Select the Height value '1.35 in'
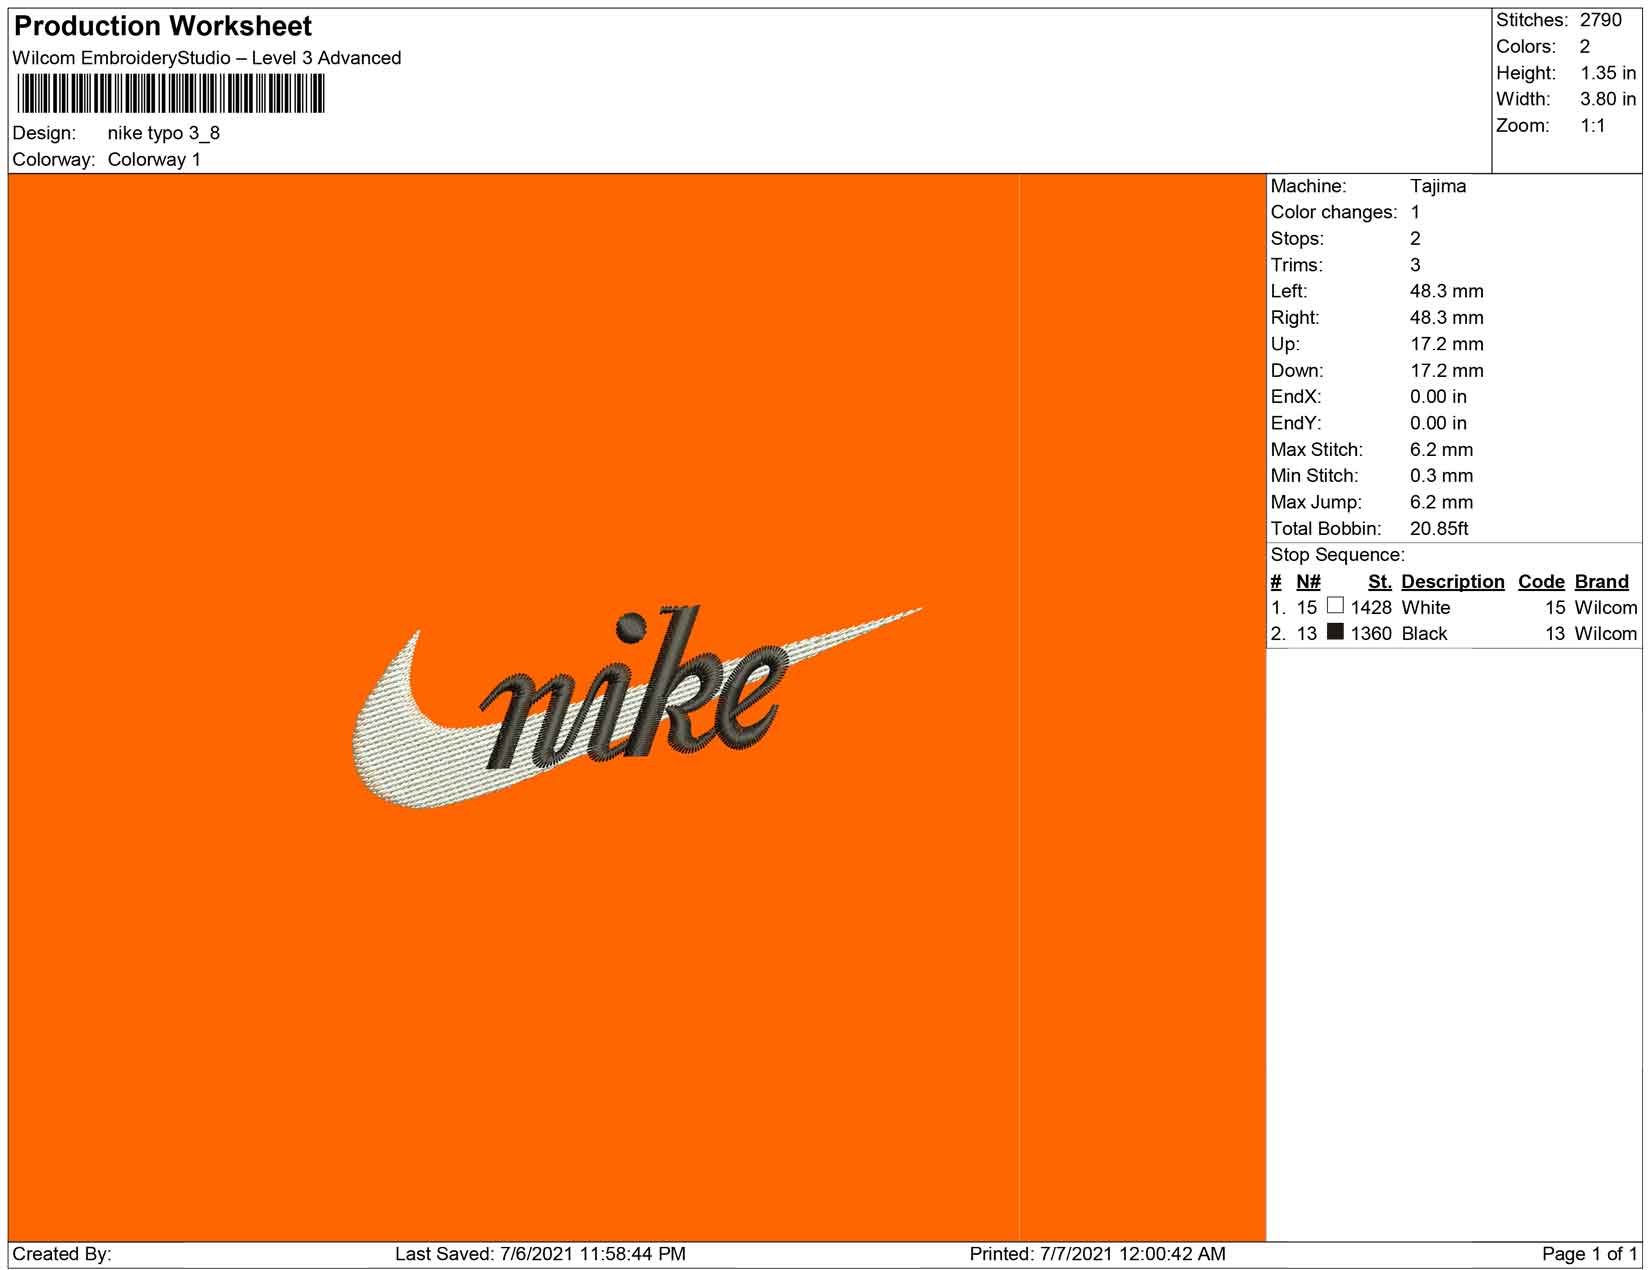1650x1270 pixels. click(x=1608, y=73)
